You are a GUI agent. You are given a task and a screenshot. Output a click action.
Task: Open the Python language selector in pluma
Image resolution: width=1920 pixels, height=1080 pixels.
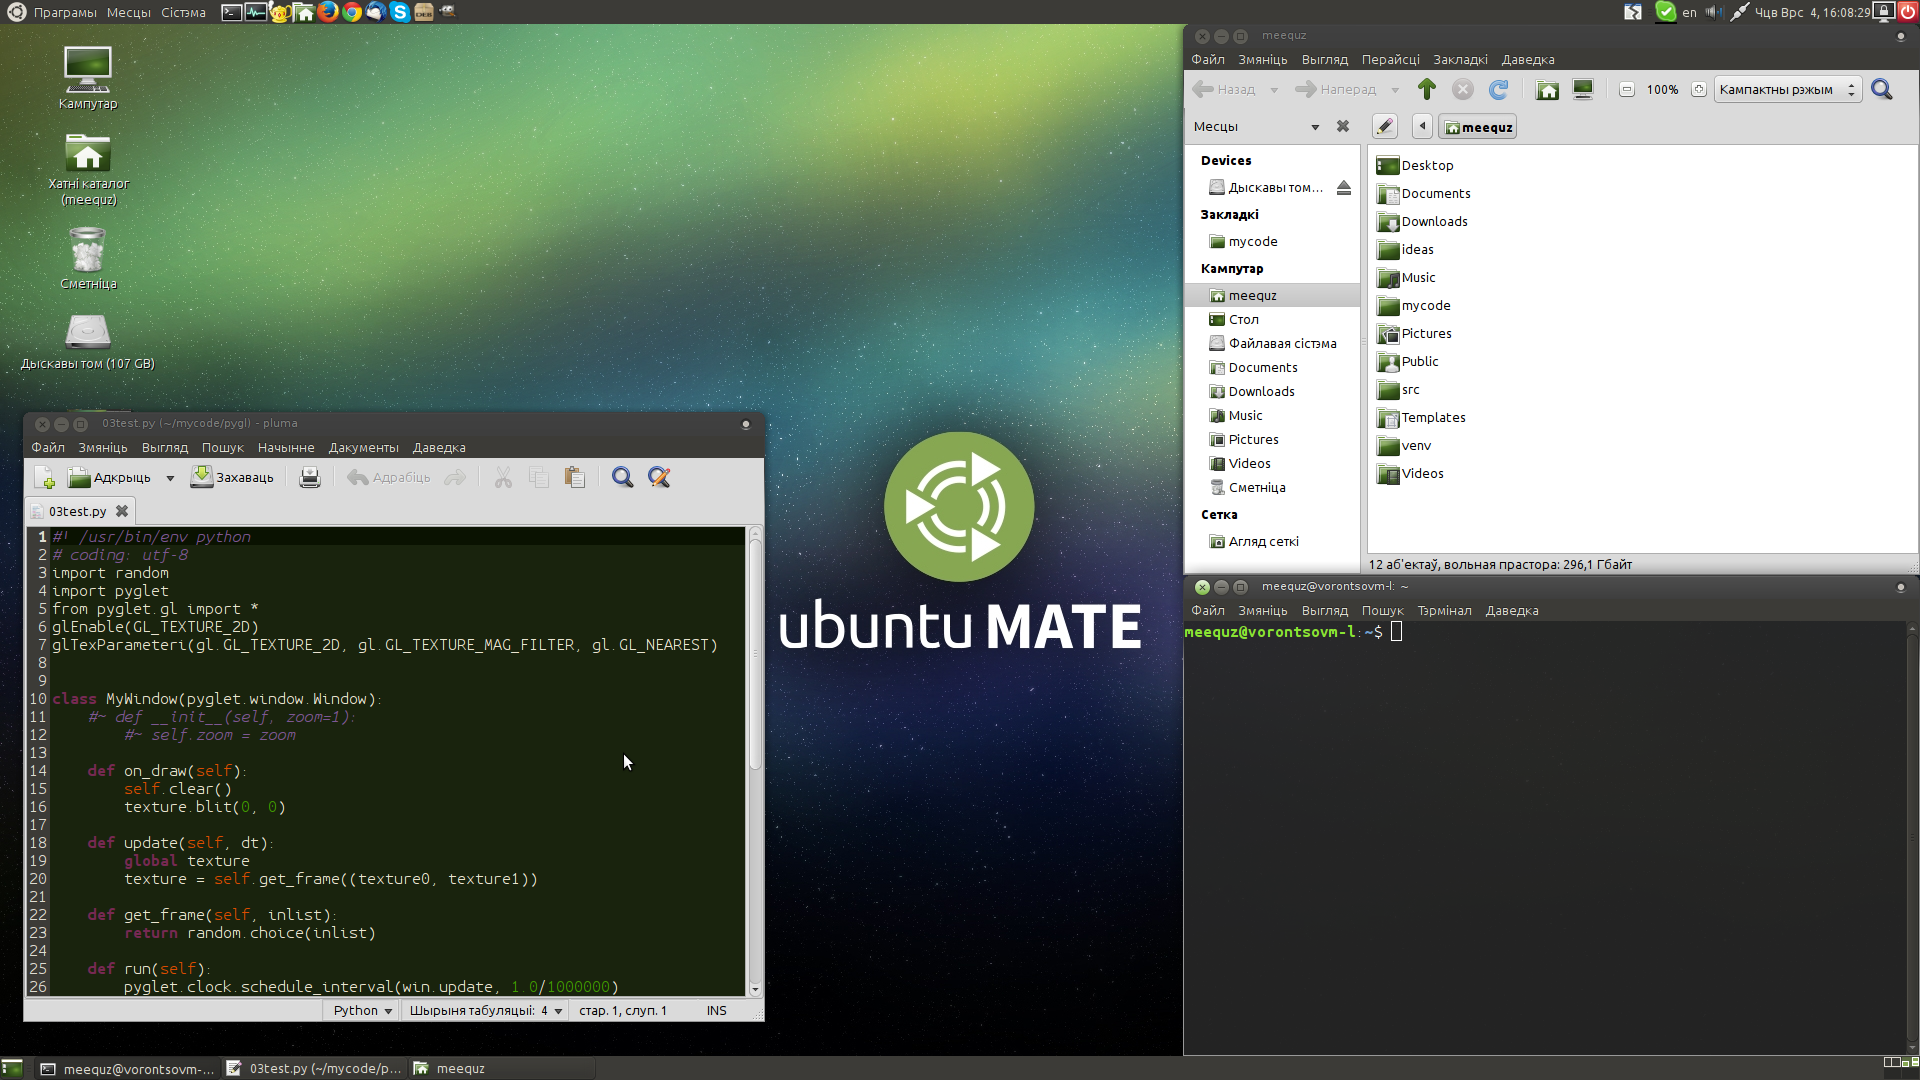pos(362,1011)
